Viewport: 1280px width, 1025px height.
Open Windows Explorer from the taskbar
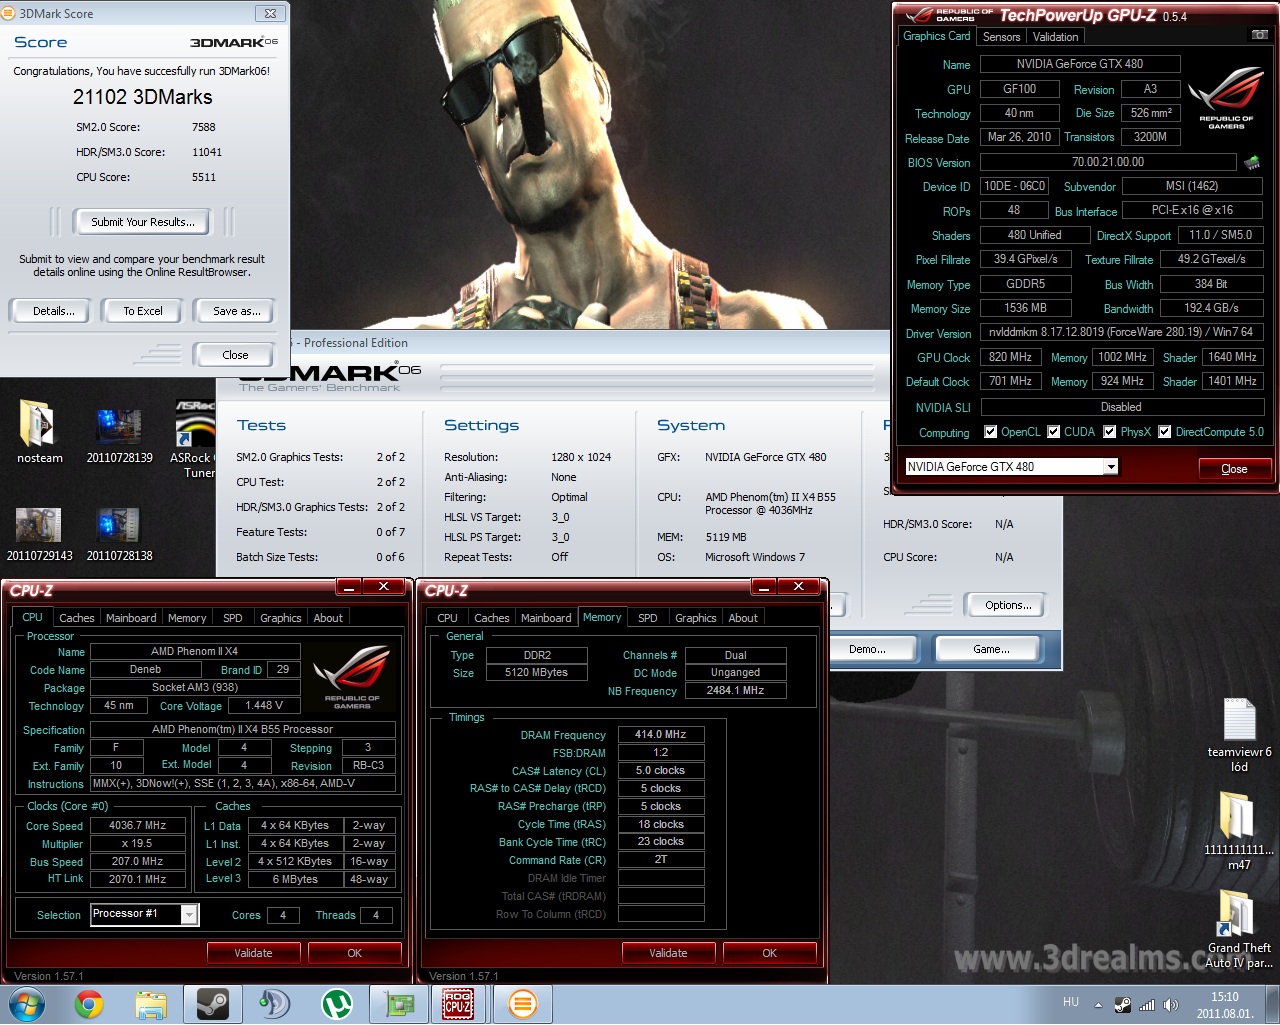pos(151,1004)
